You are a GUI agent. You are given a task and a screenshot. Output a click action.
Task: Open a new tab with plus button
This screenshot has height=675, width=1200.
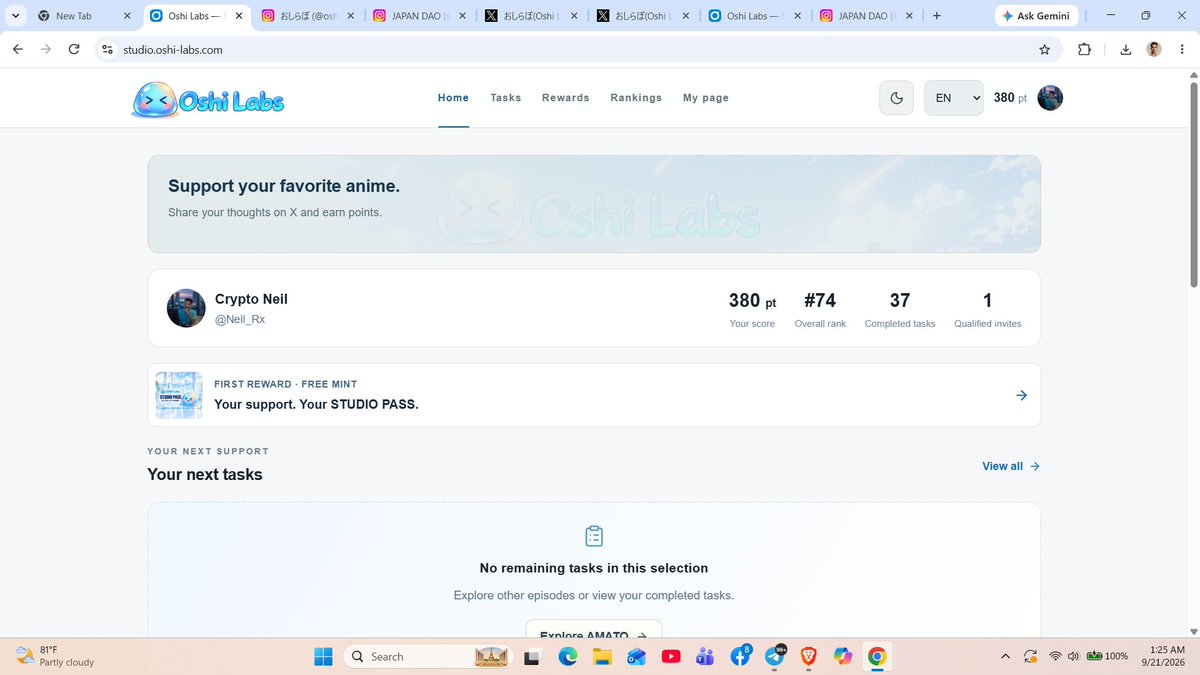pos(936,16)
